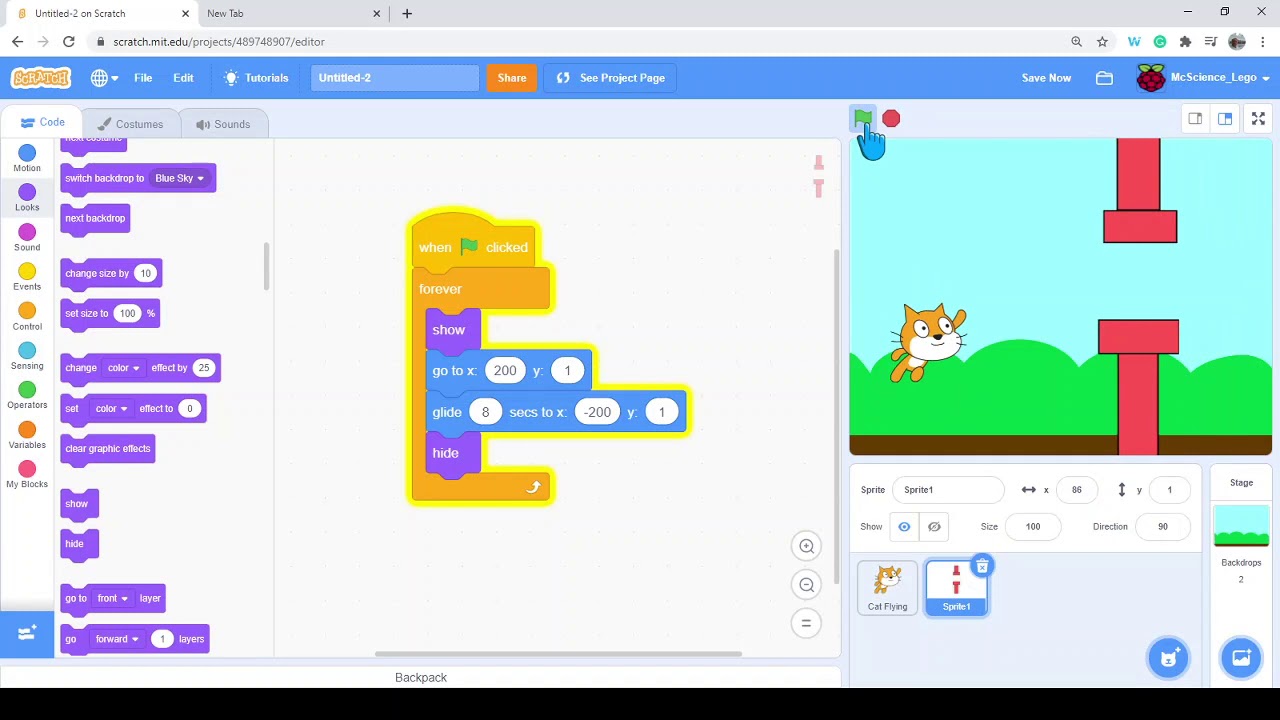Select the Variables block category

coord(27,434)
